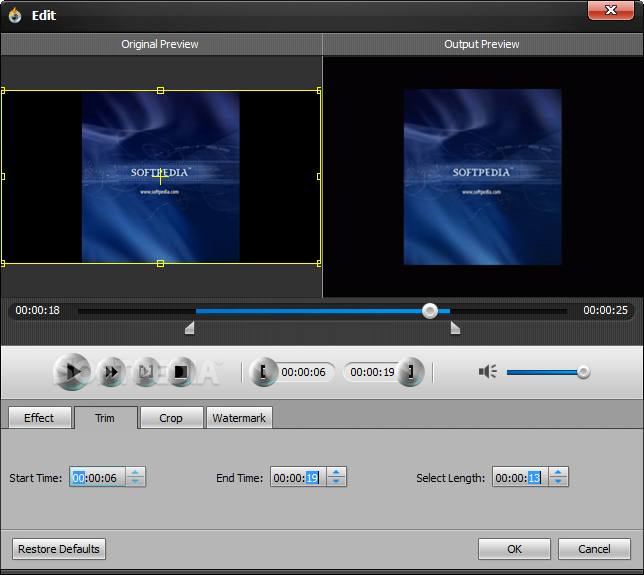
Task: Switch to the Trim tab
Action: [x=106, y=418]
